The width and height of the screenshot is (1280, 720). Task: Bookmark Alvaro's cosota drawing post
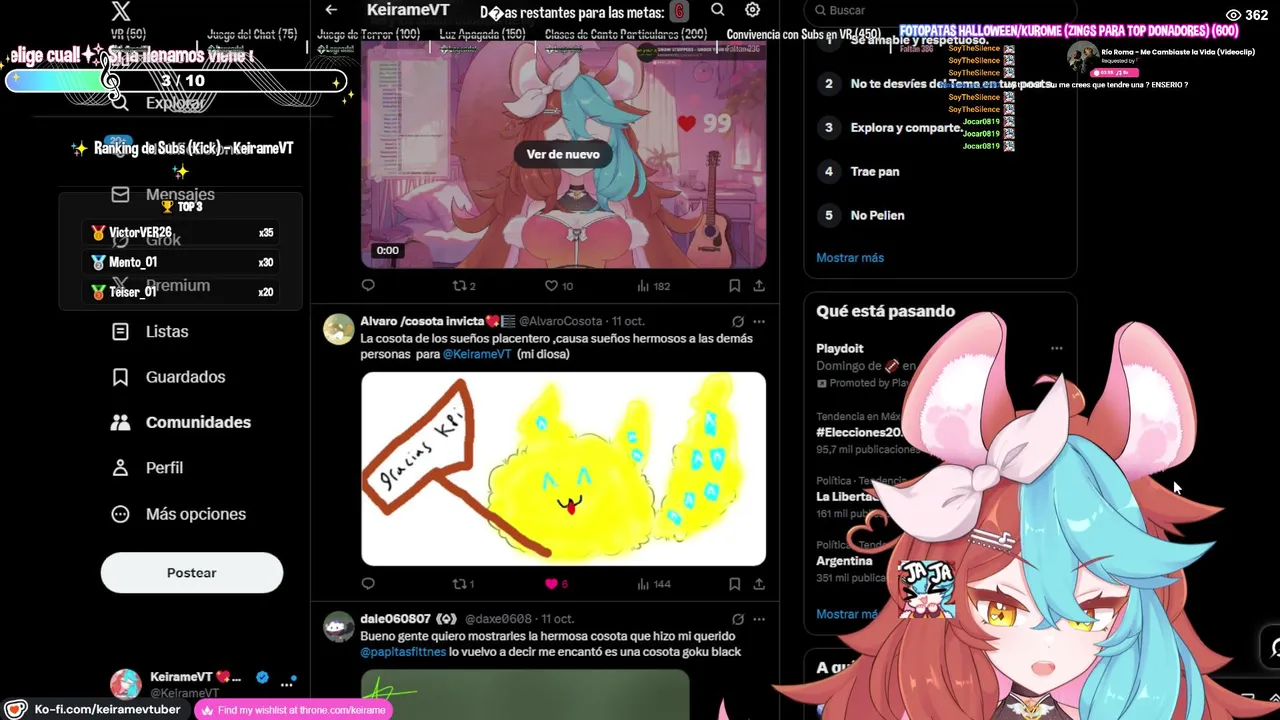point(734,584)
